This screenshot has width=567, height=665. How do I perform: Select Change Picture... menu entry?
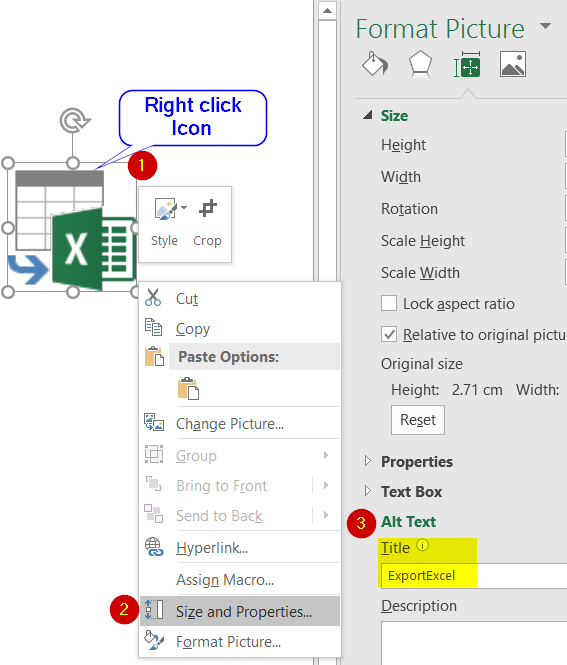point(240,423)
